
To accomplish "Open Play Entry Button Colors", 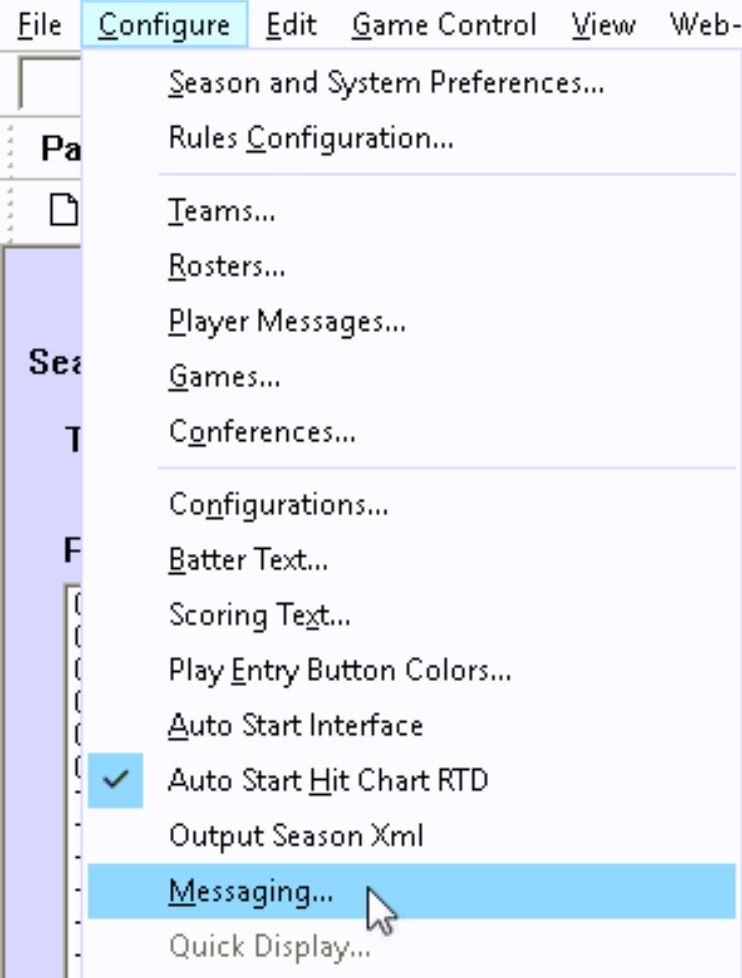I will 340,670.
